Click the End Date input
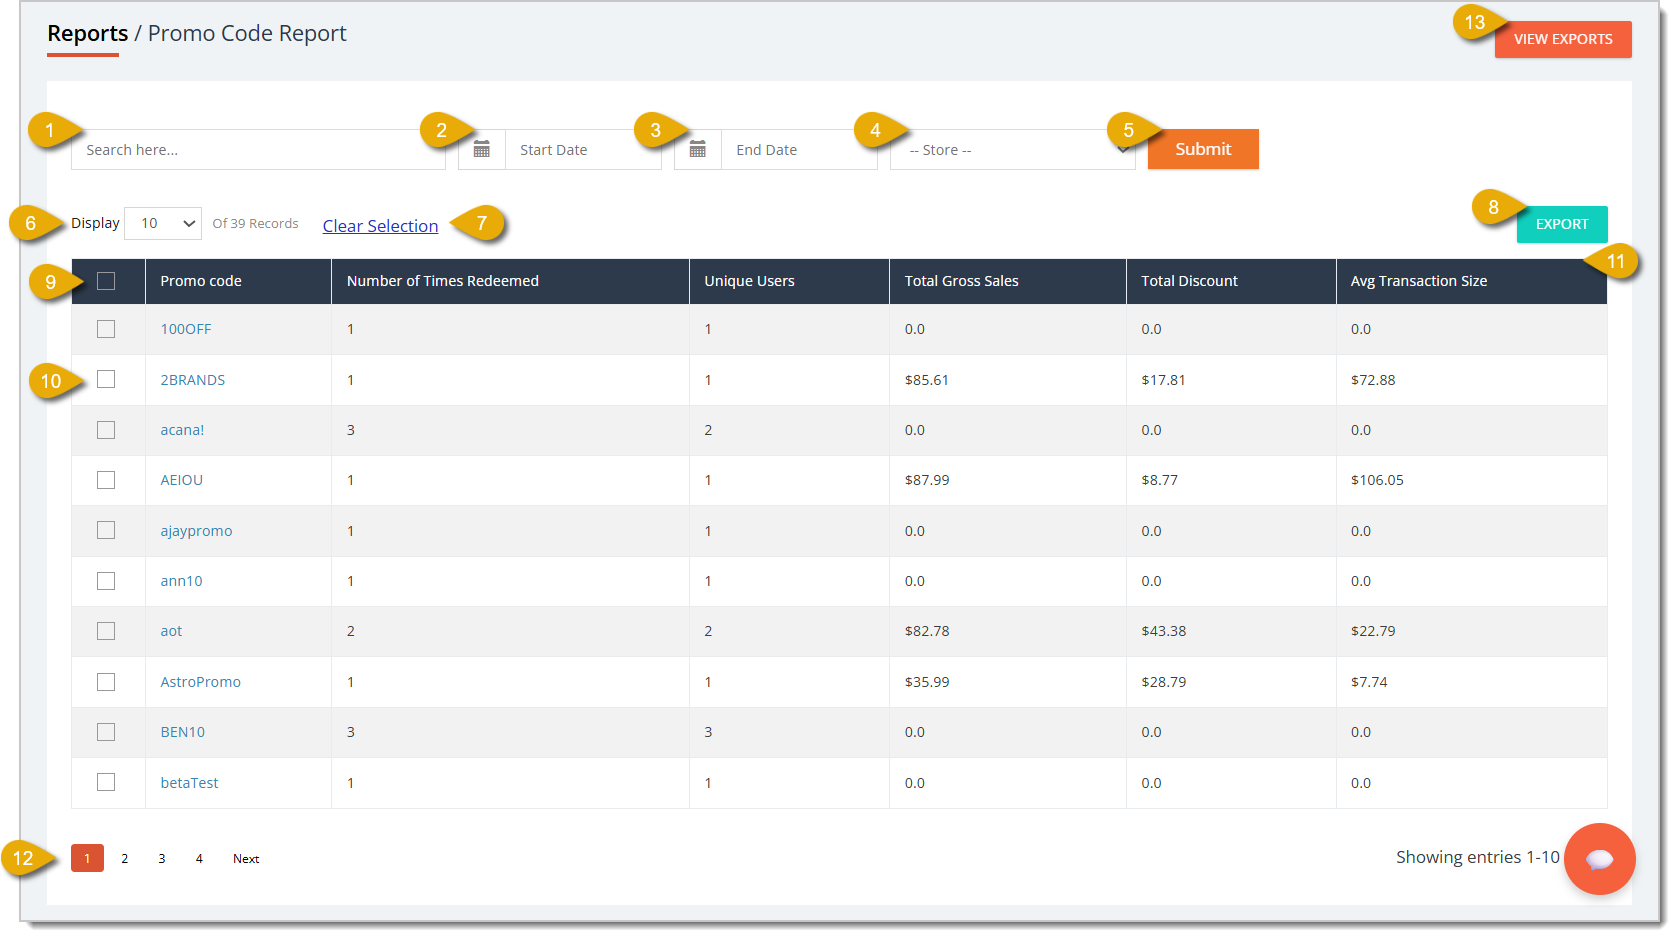The height and width of the screenshot is (937, 1675). (x=799, y=149)
